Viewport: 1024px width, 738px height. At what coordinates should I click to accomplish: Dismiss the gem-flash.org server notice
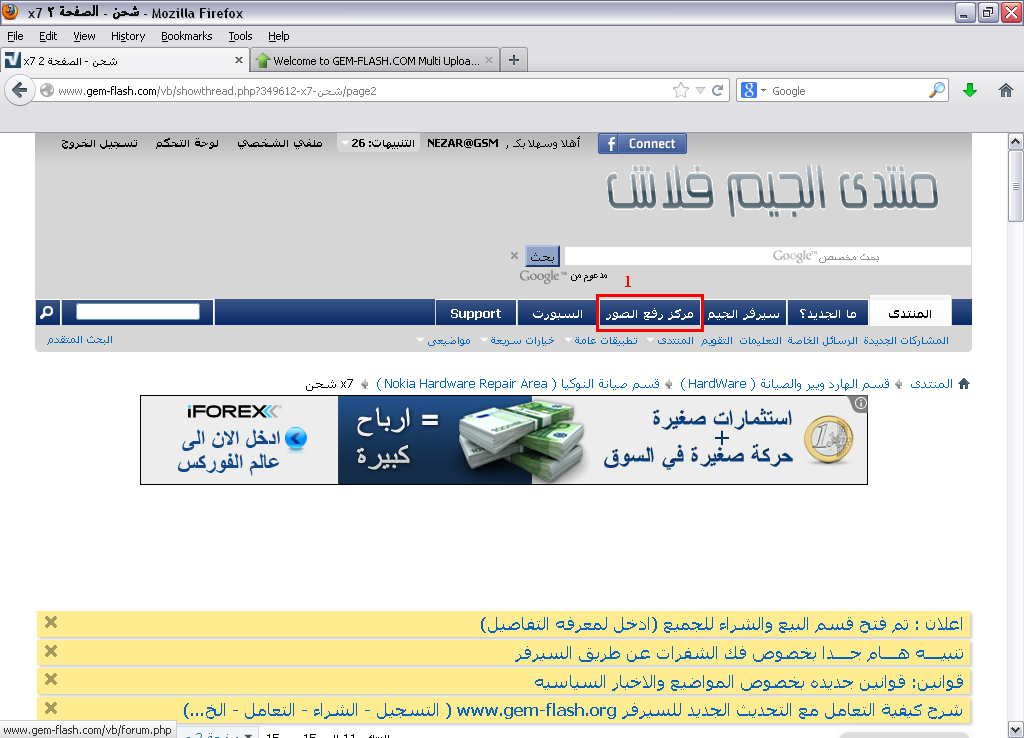[x=51, y=708]
